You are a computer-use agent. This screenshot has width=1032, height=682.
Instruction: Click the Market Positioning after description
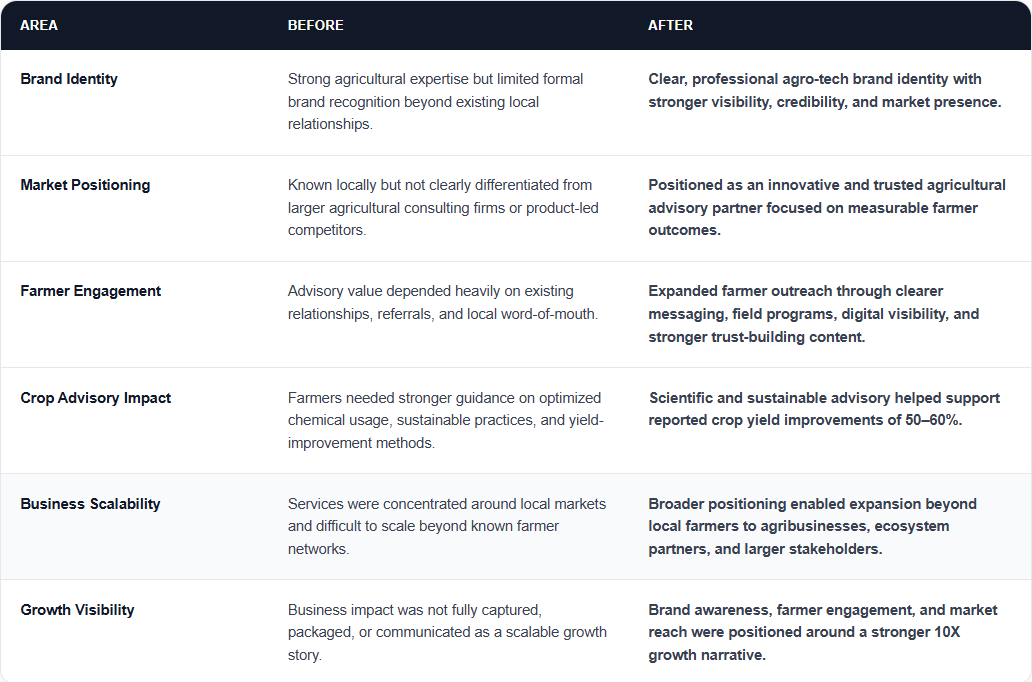[827, 207]
